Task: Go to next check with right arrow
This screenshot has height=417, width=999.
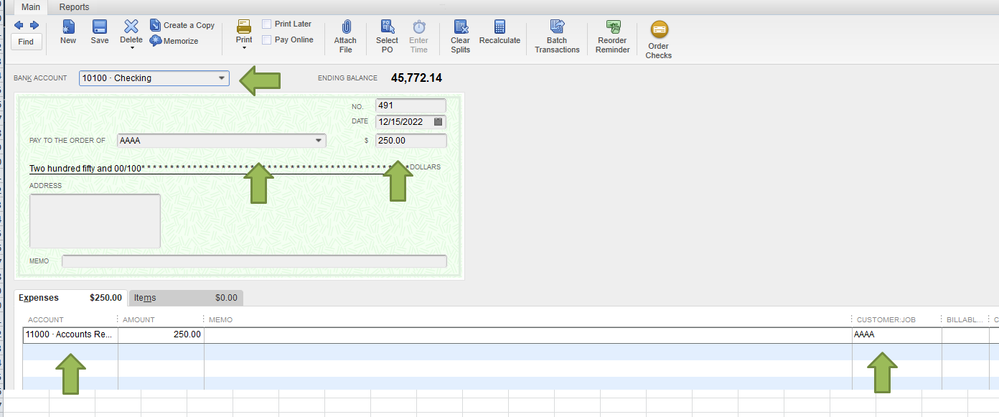Action: coord(34,25)
